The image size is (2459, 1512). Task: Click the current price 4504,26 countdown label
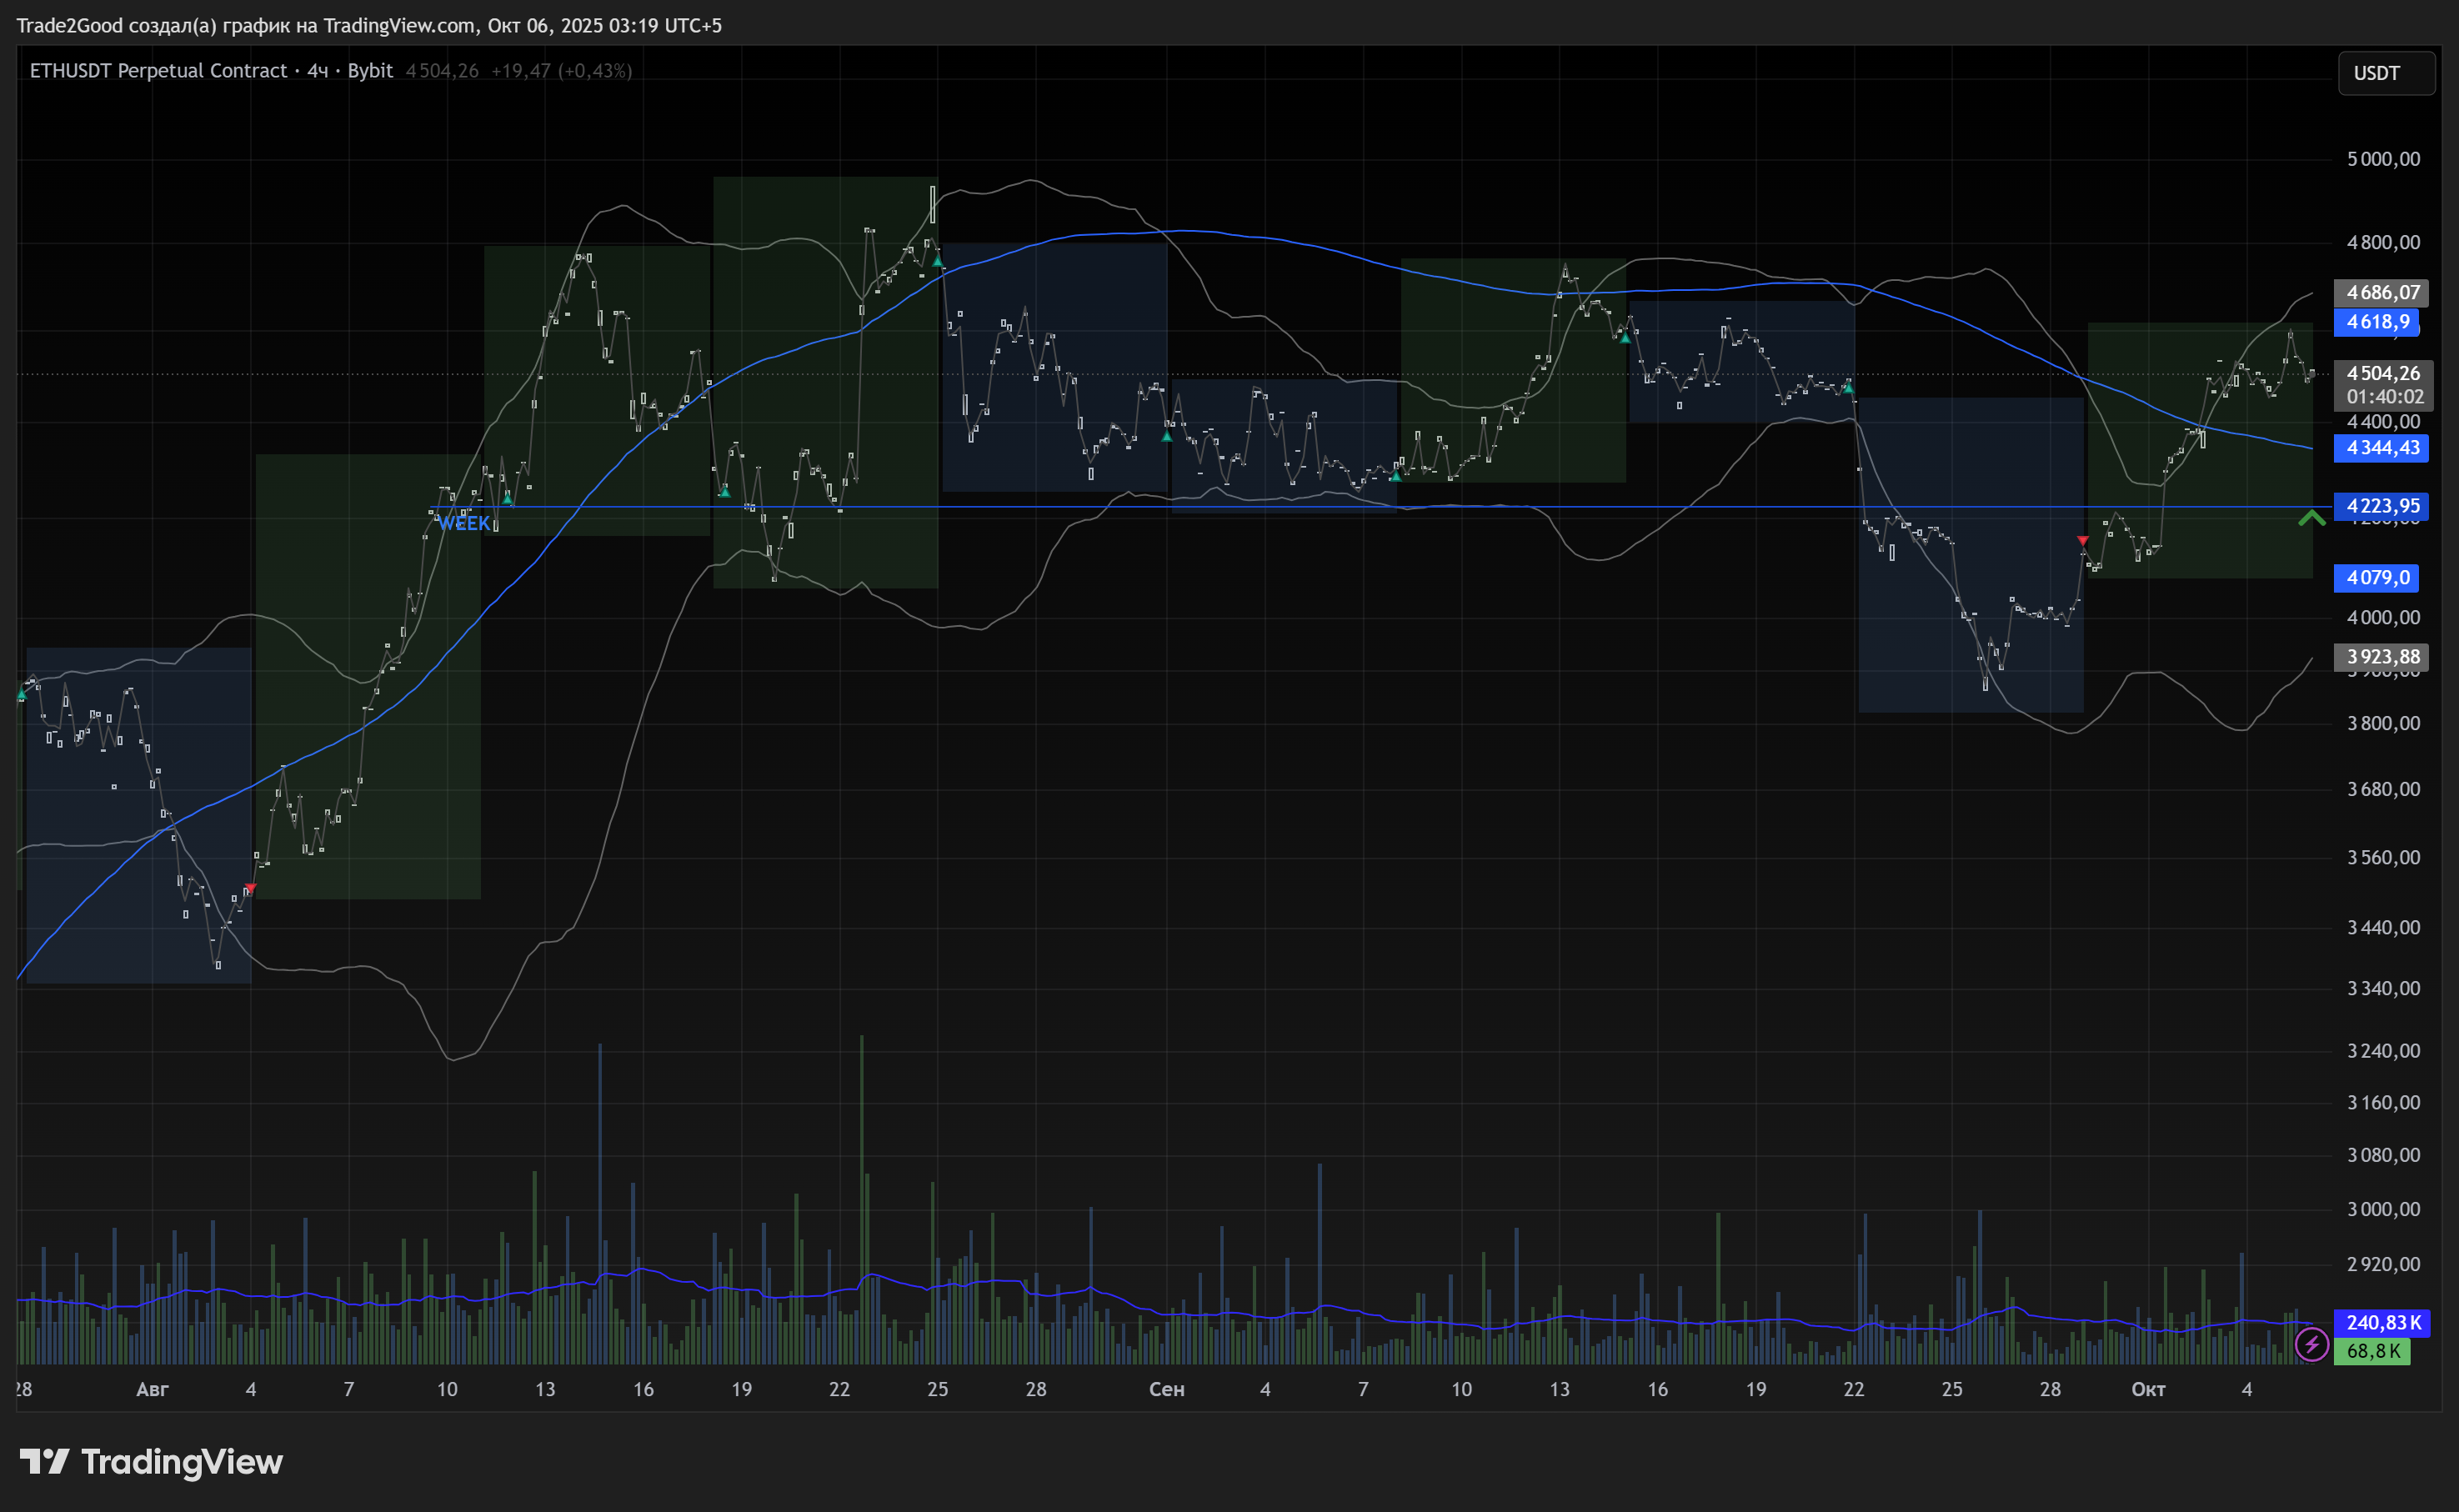pos(2383,385)
